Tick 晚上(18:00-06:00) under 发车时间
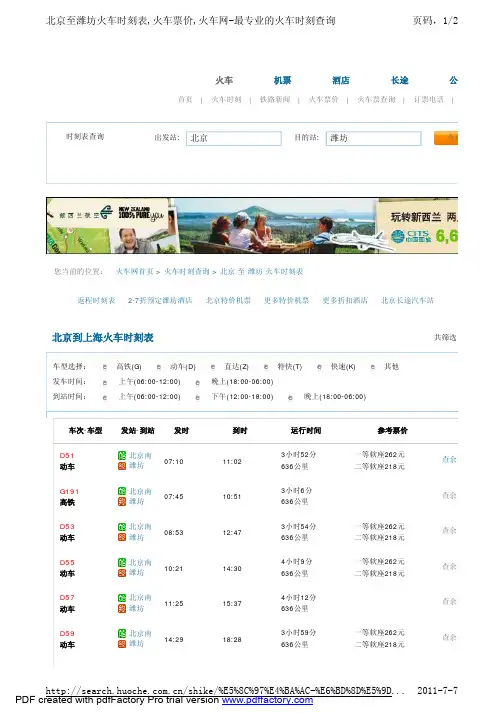Screen dimensions: 504x713 [197, 382]
